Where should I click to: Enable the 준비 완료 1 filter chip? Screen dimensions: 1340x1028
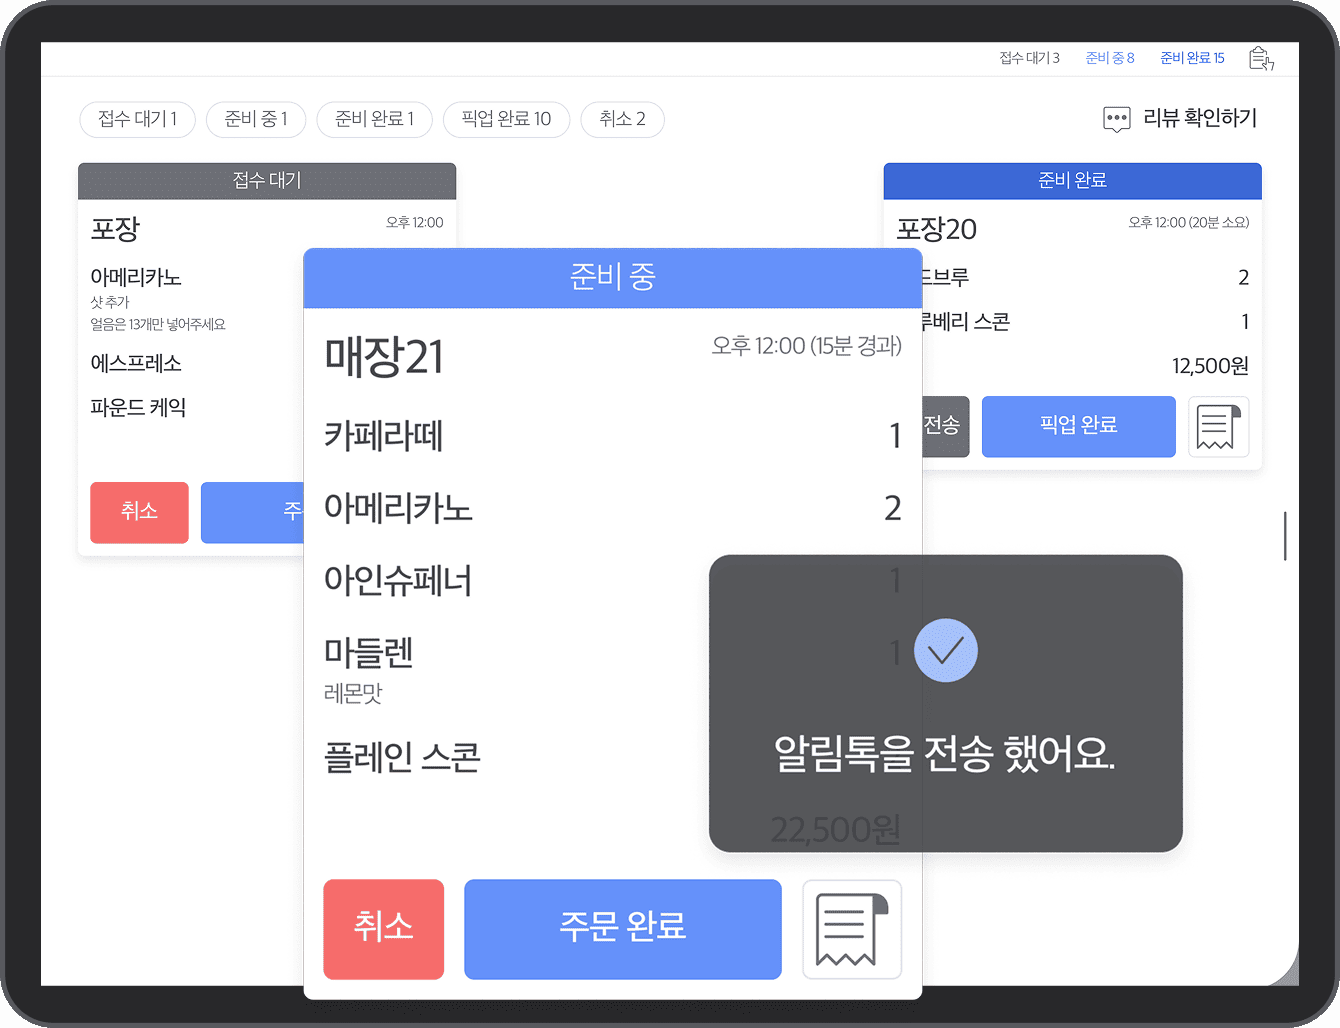pos(374,119)
